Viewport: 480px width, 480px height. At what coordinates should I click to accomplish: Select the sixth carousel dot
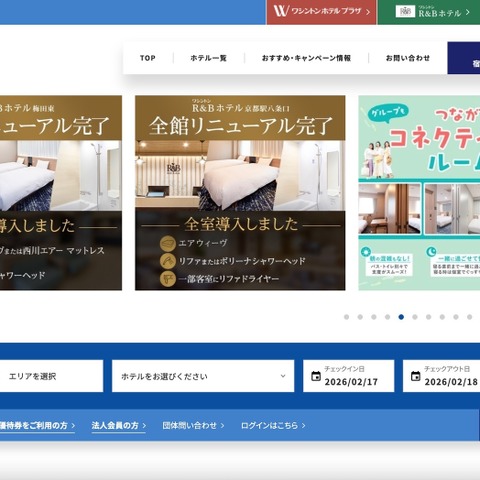click(x=415, y=317)
